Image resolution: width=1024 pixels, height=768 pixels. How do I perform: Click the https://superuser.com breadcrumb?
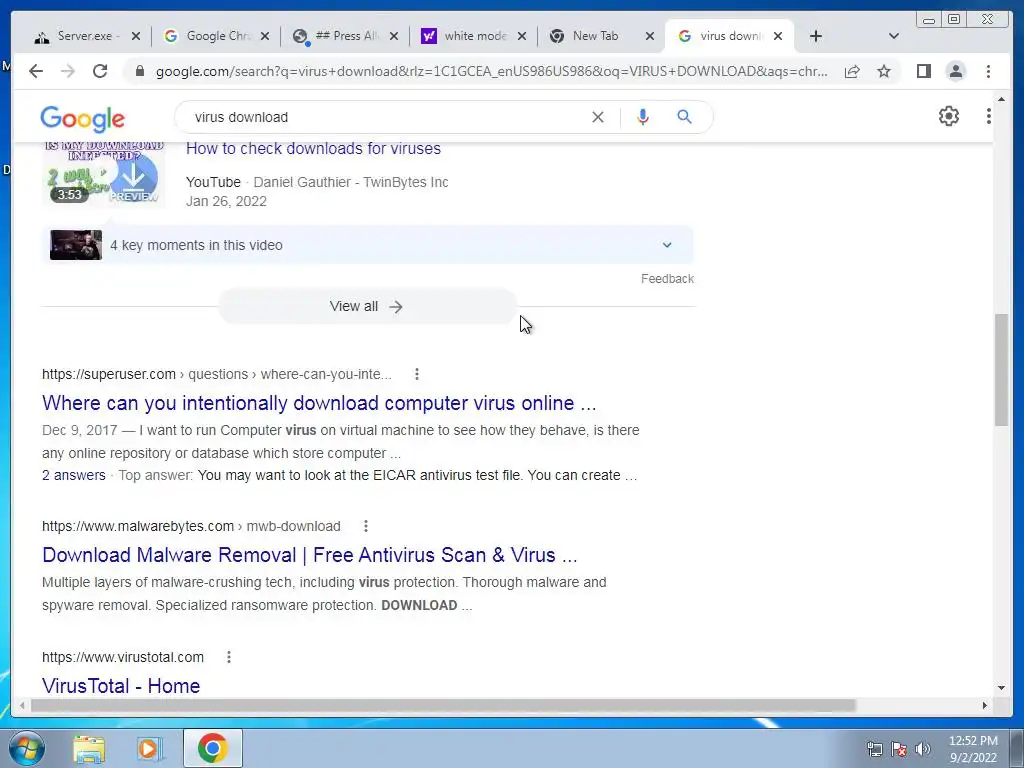pyautogui.click(x=109, y=374)
